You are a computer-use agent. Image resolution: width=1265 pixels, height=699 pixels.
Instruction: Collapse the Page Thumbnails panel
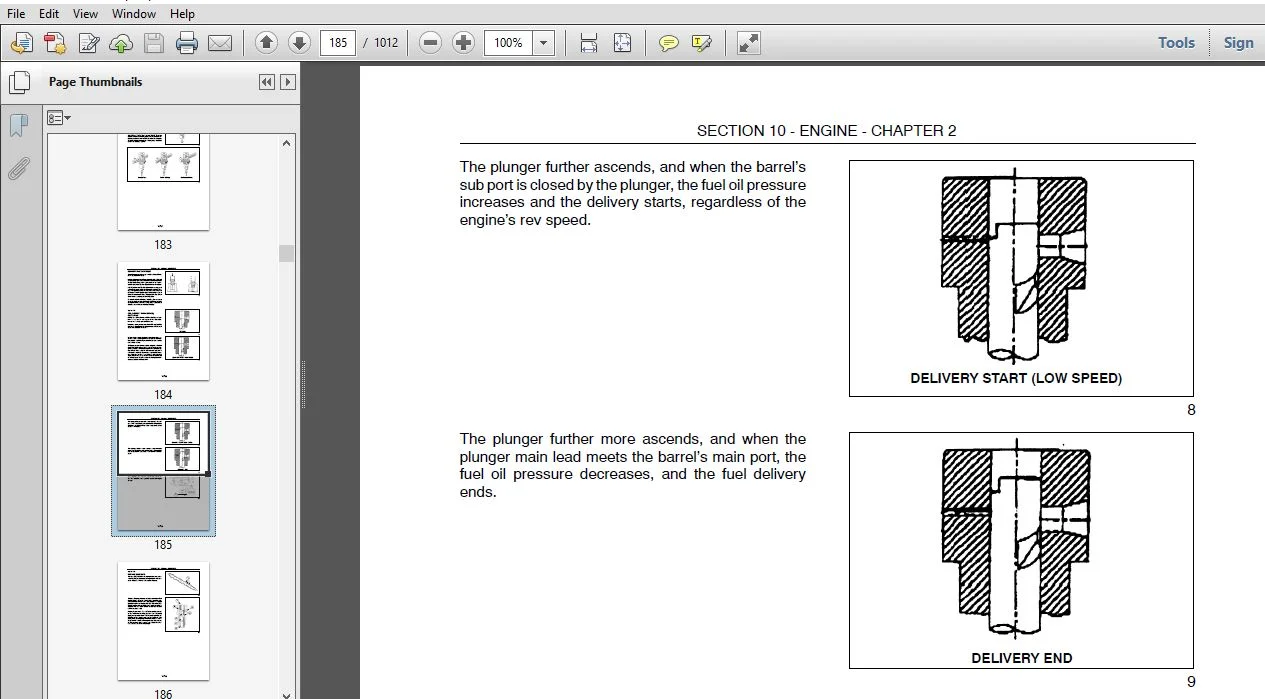click(266, 82)
